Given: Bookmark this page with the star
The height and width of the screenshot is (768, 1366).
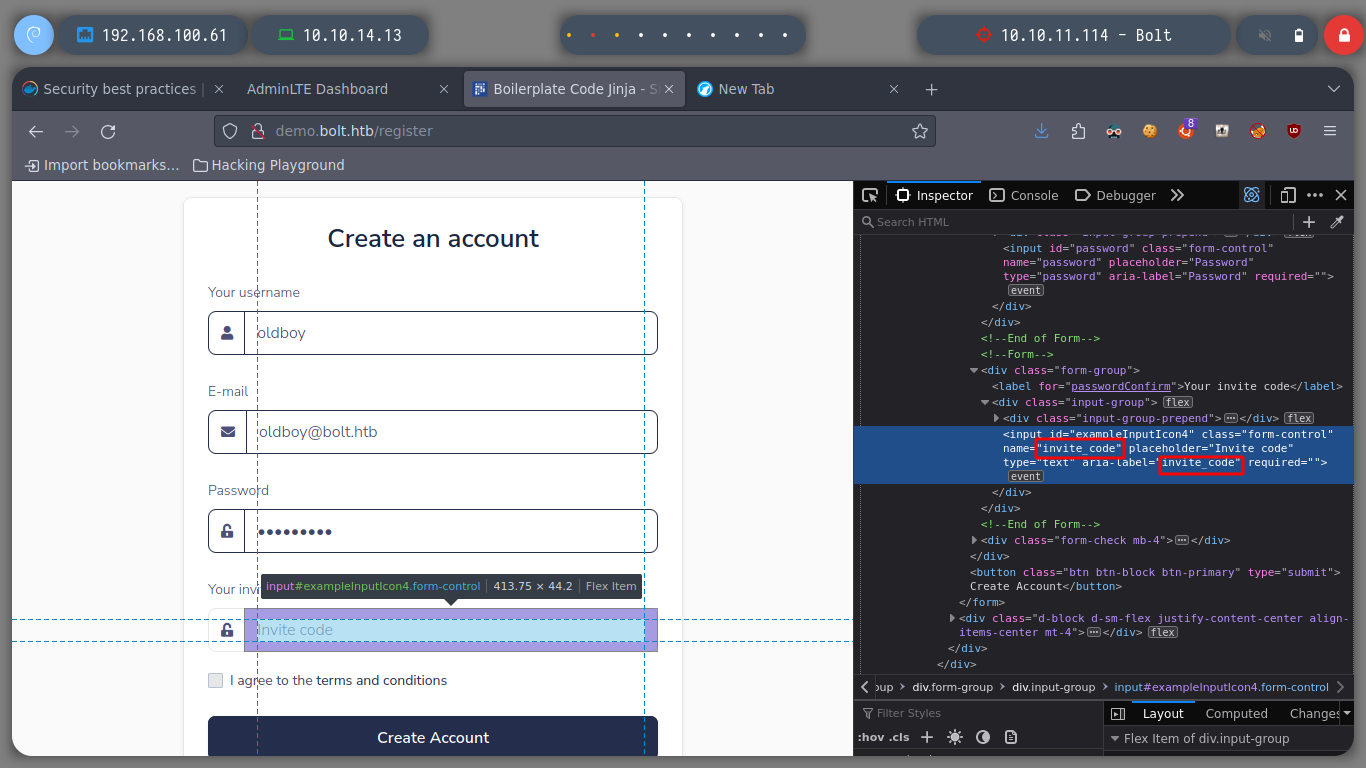Looking at the screenshot, I should coord(919,131).
